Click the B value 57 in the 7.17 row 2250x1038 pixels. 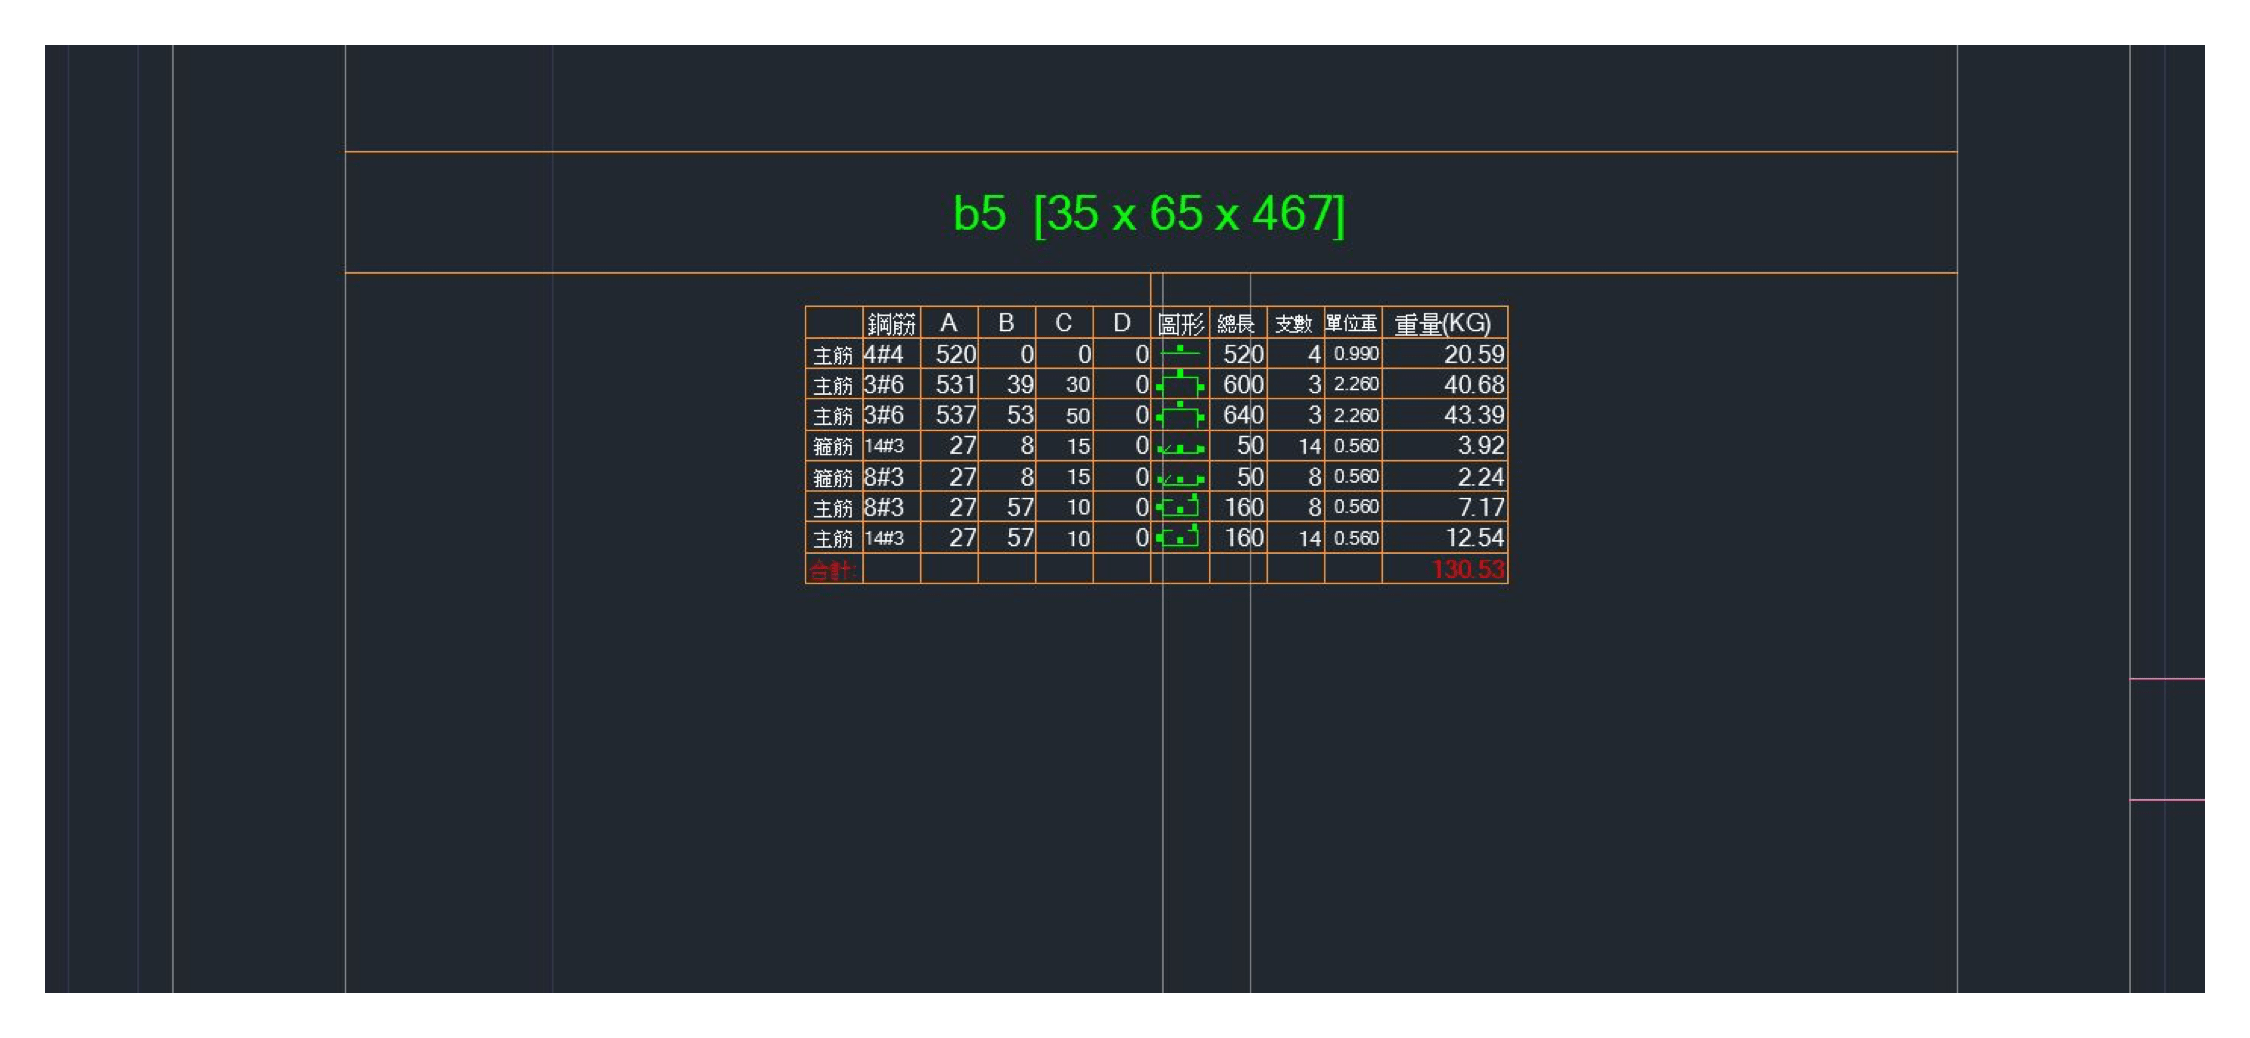1020,507
